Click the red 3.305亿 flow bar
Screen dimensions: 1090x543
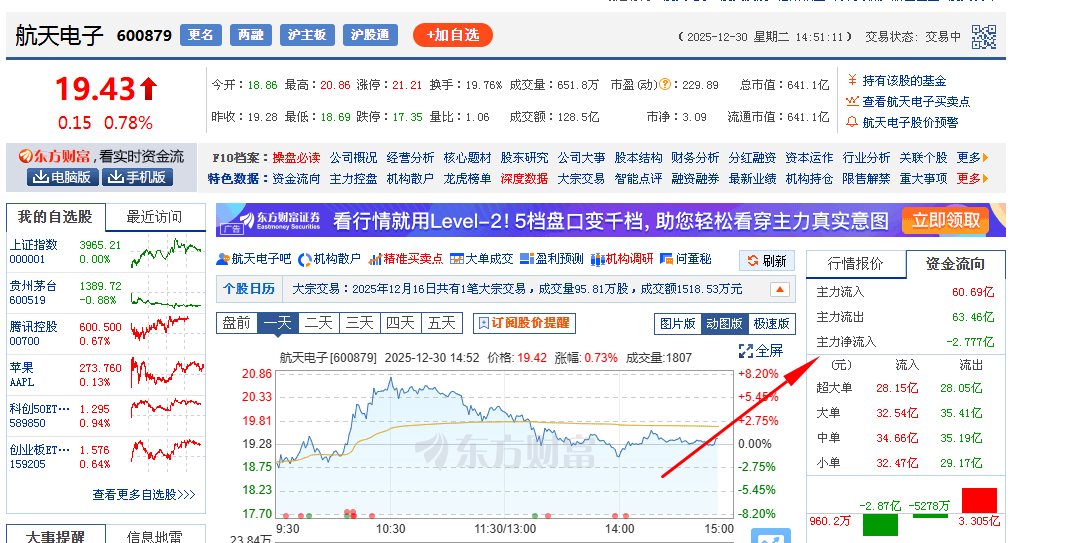(979, 501)
